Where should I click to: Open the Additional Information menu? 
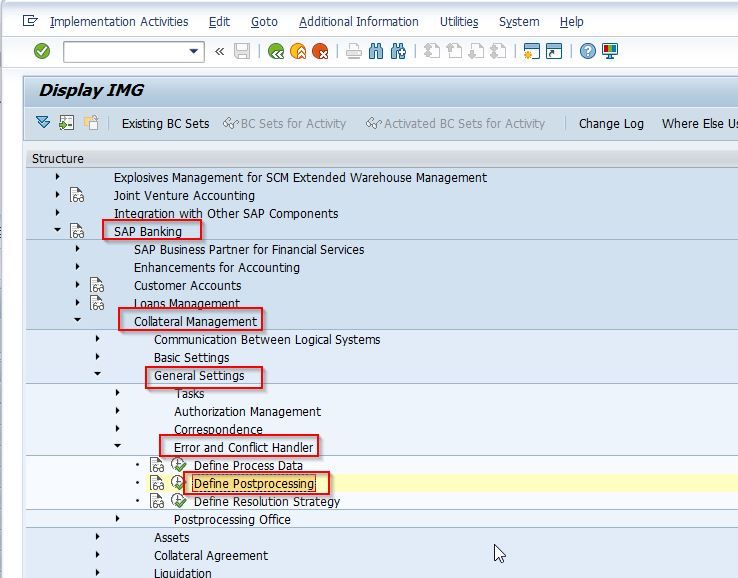[359, 22]
